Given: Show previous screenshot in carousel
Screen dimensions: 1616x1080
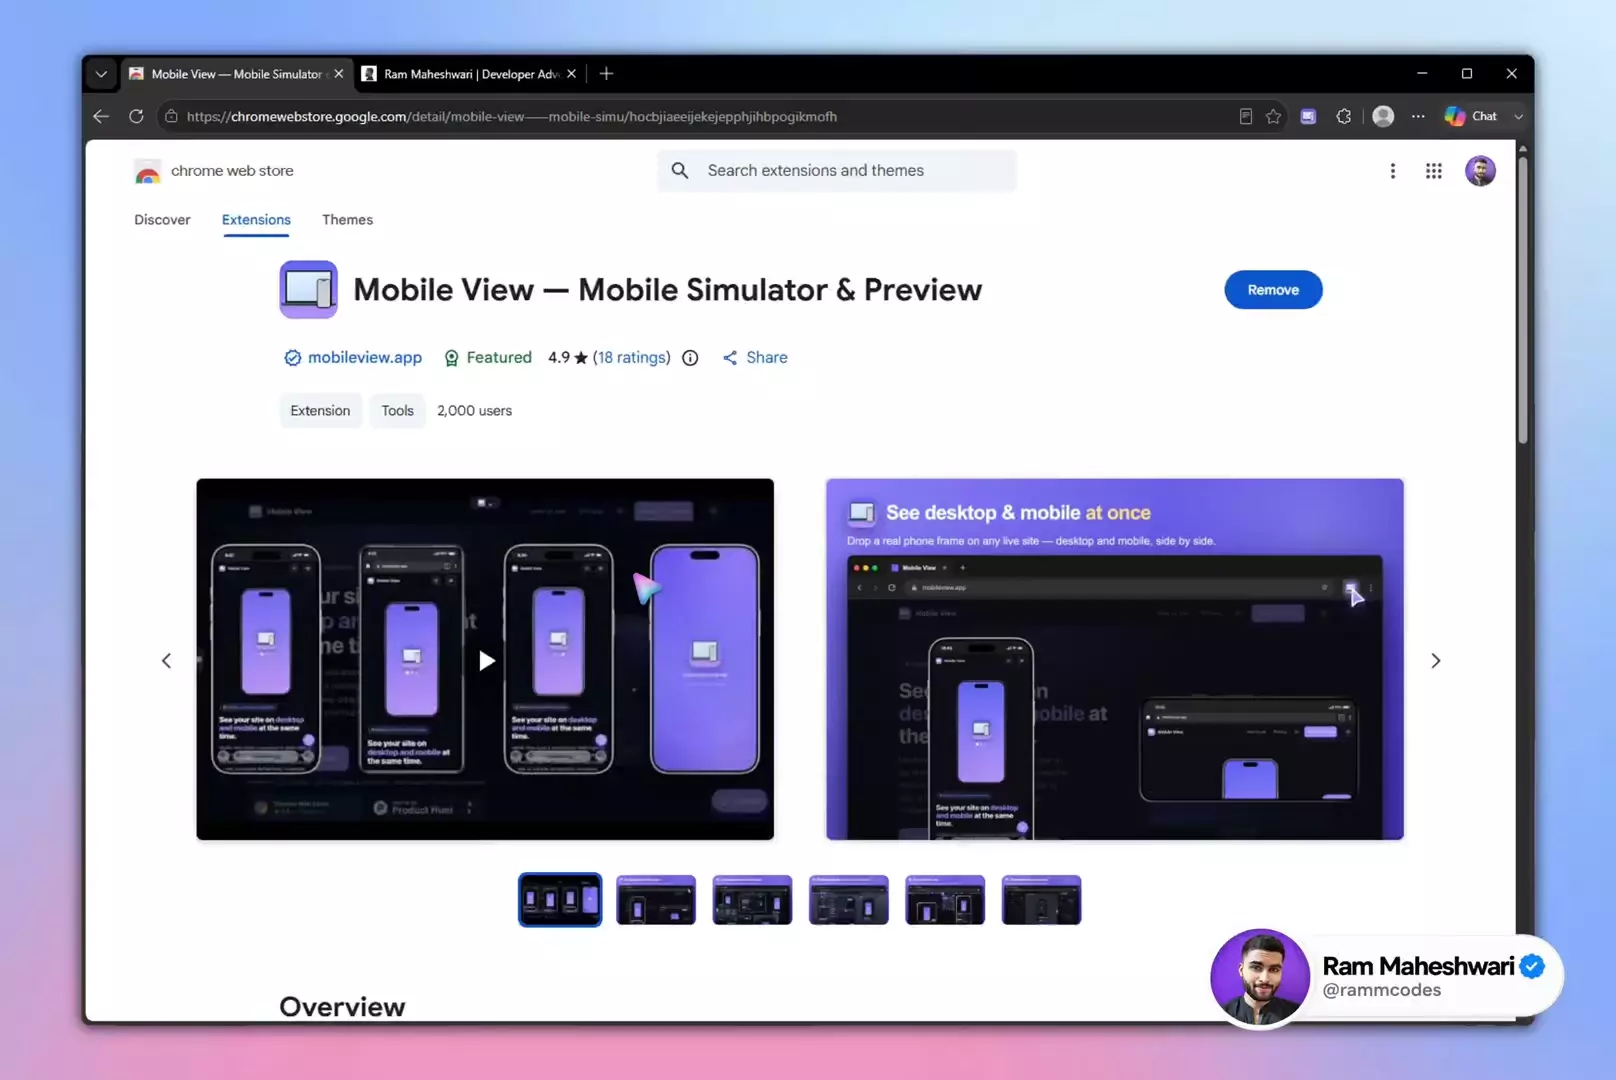Looking at the screenshot, I should 166,661.
